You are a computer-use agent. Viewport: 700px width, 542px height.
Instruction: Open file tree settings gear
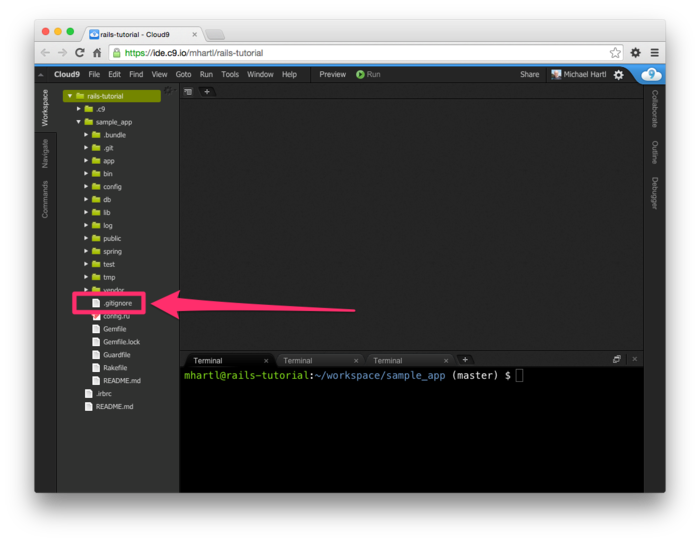point(168,91)
